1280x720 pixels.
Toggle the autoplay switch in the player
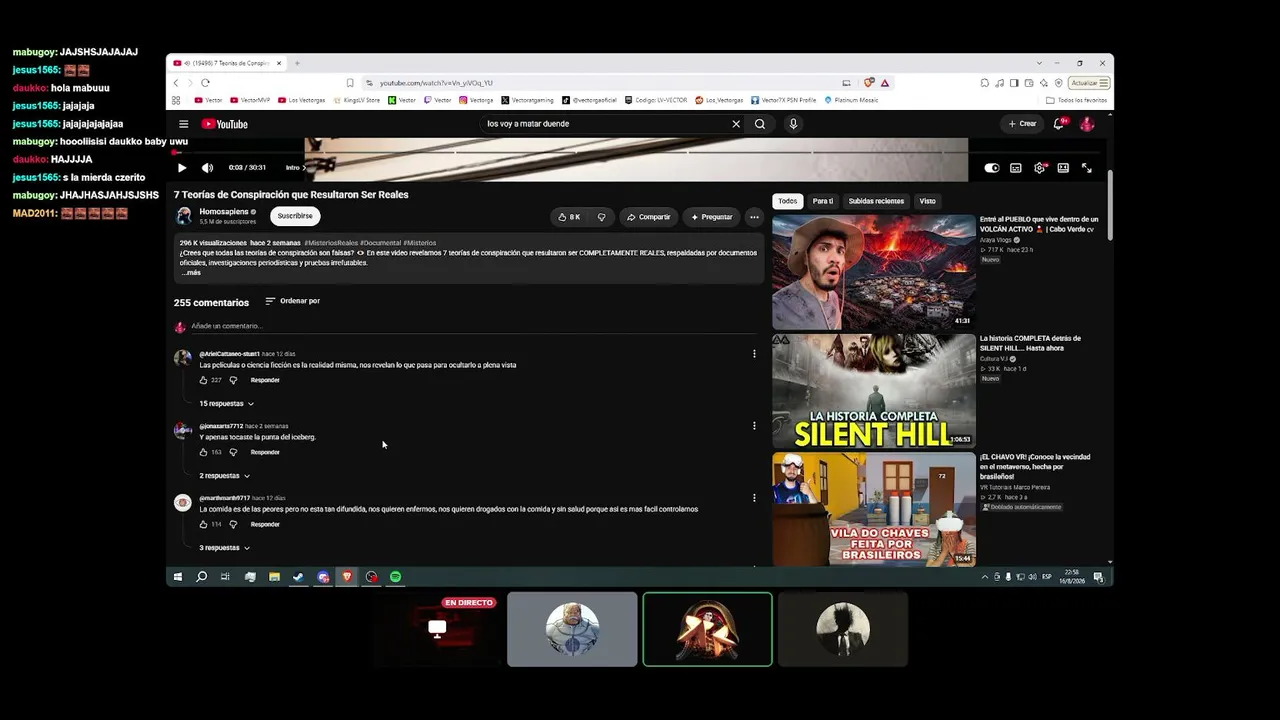click(992, 168)
